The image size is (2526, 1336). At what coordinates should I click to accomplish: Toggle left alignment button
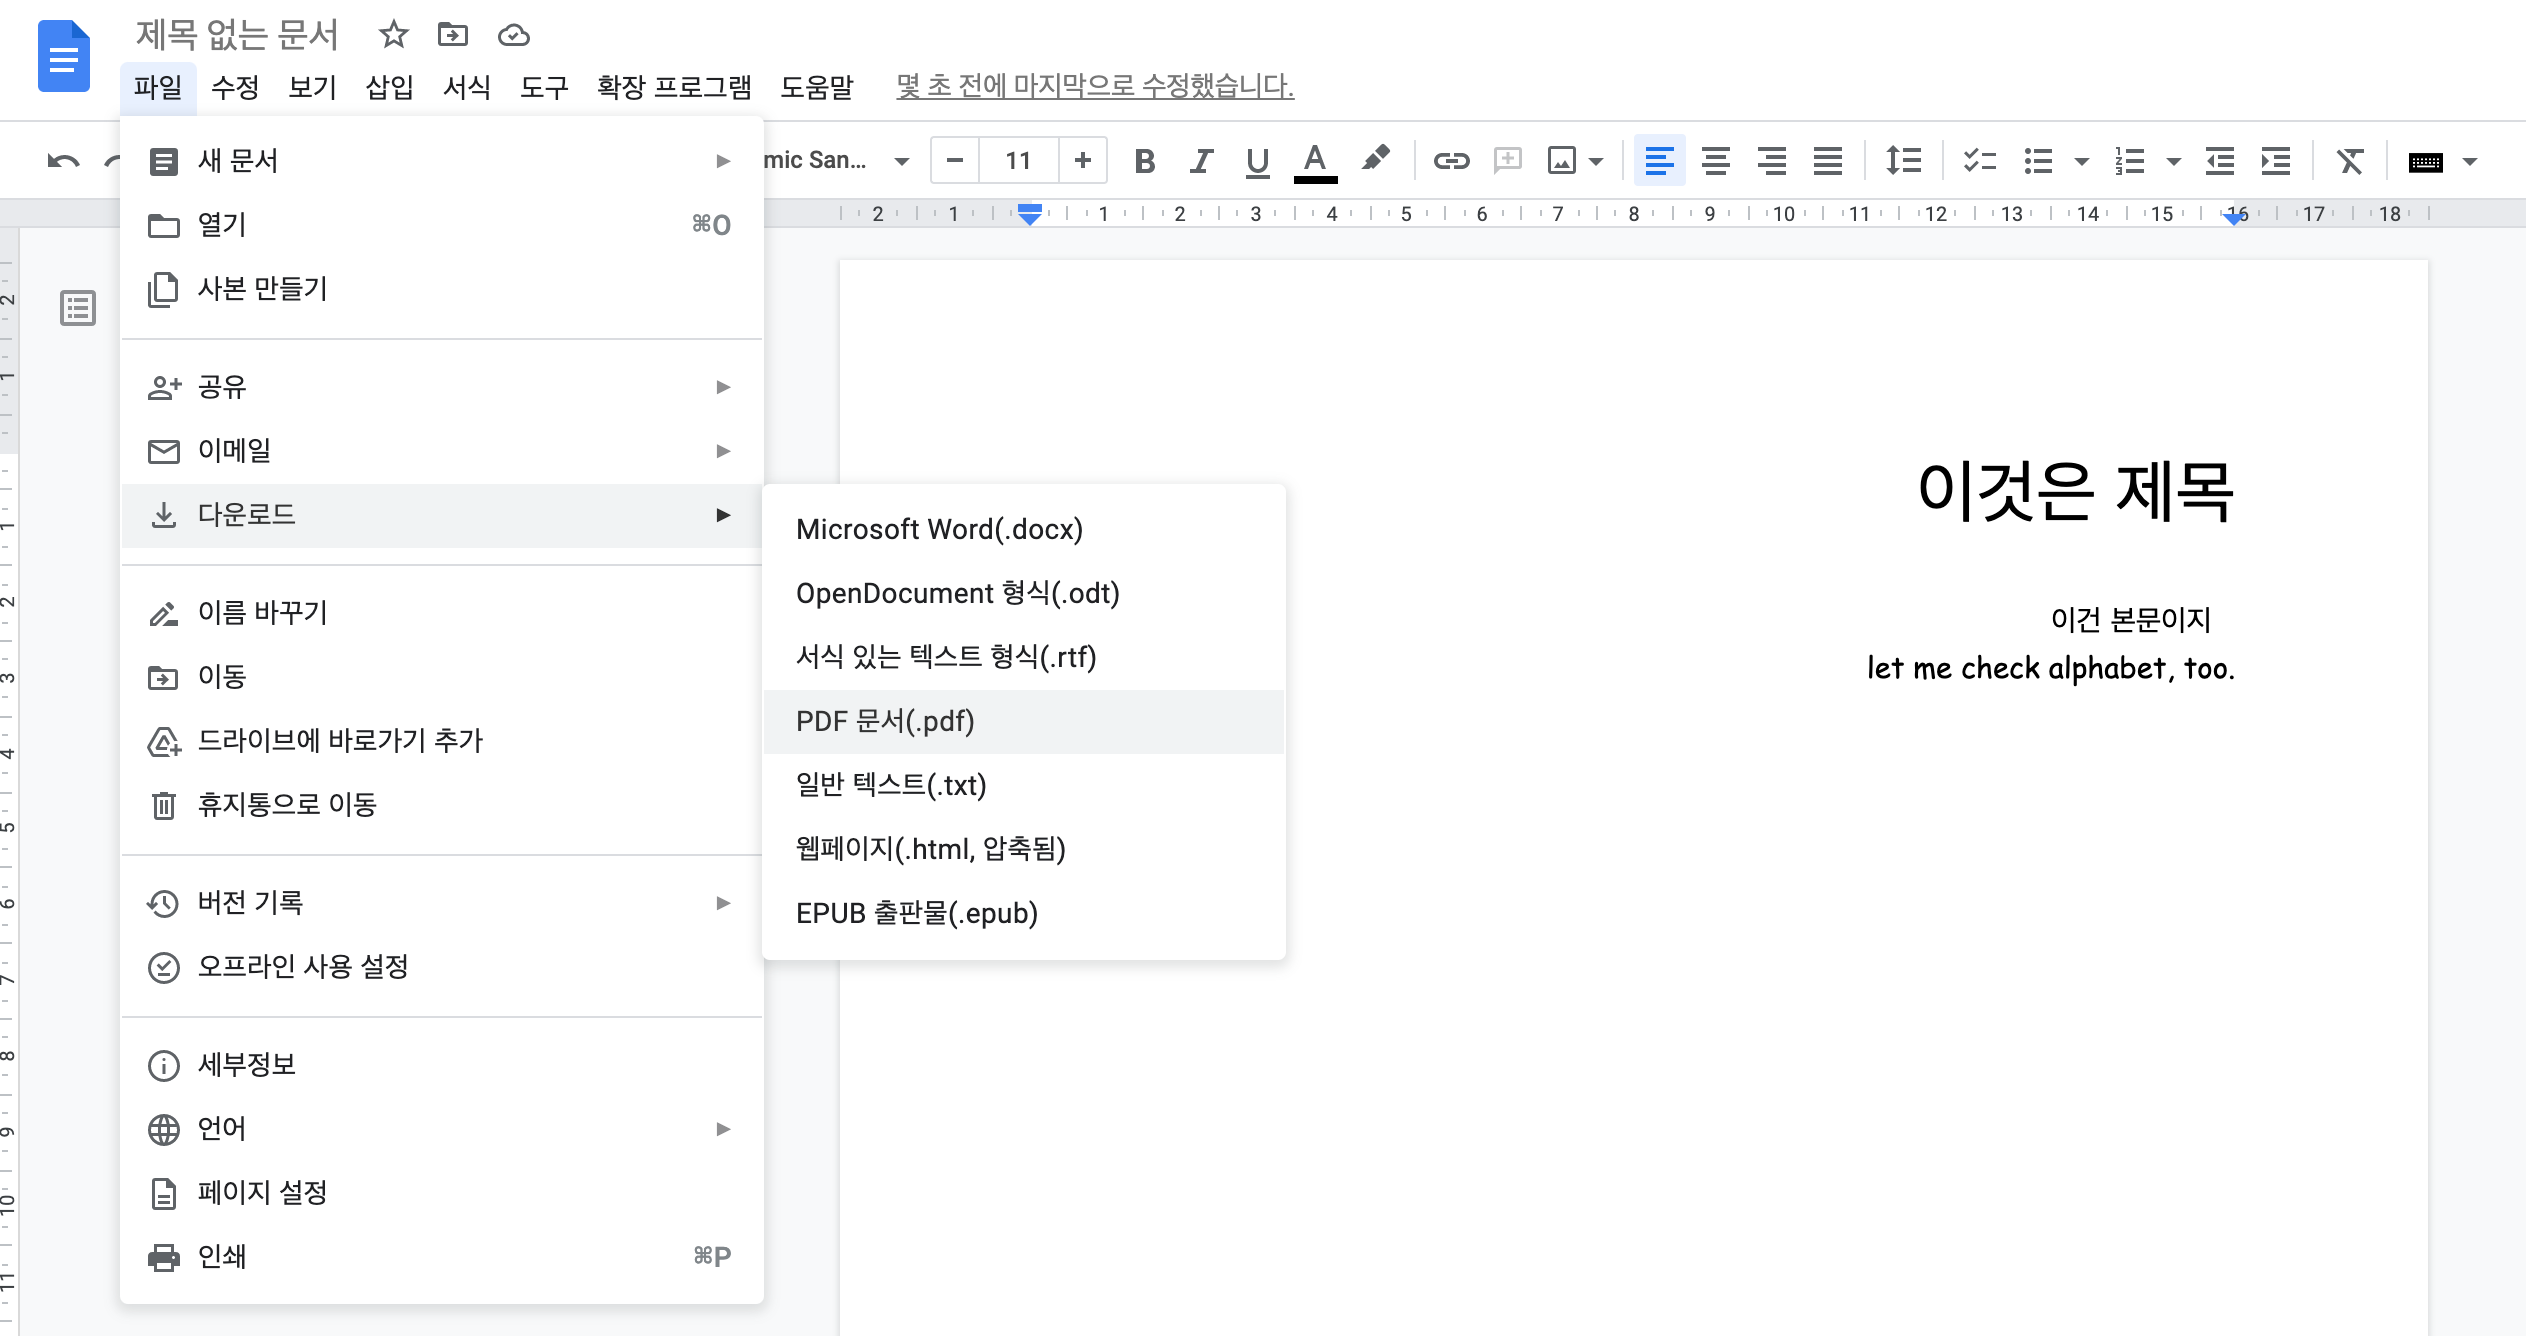pos(1659,161)
